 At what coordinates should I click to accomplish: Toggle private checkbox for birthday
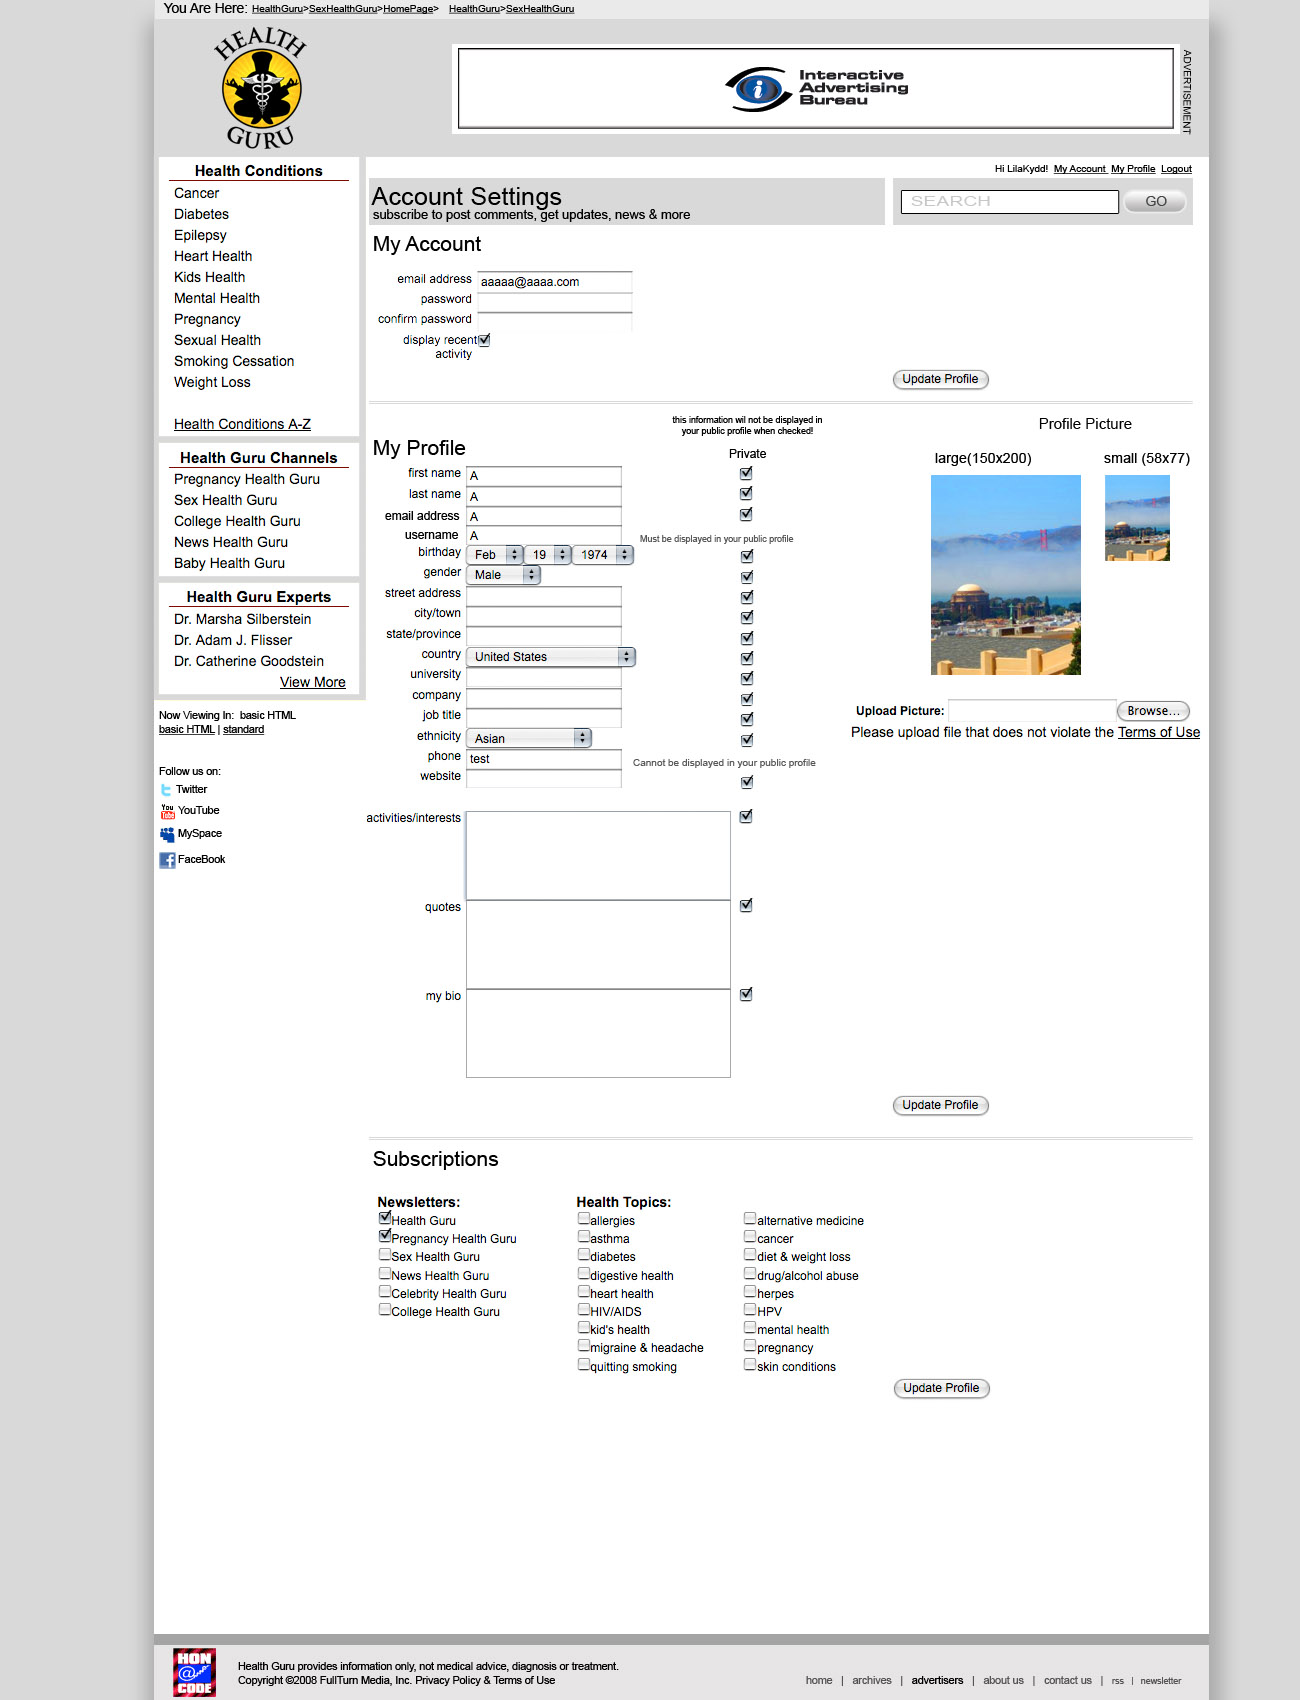click(x=747, y=556)
